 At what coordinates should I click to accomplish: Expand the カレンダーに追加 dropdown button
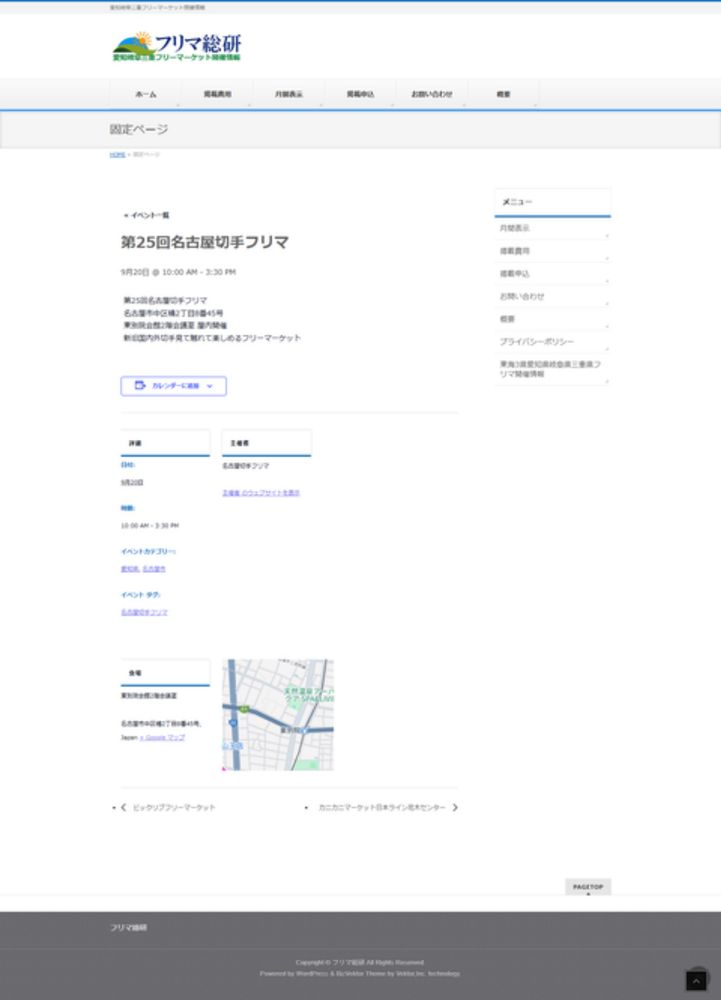click(173, 386)
